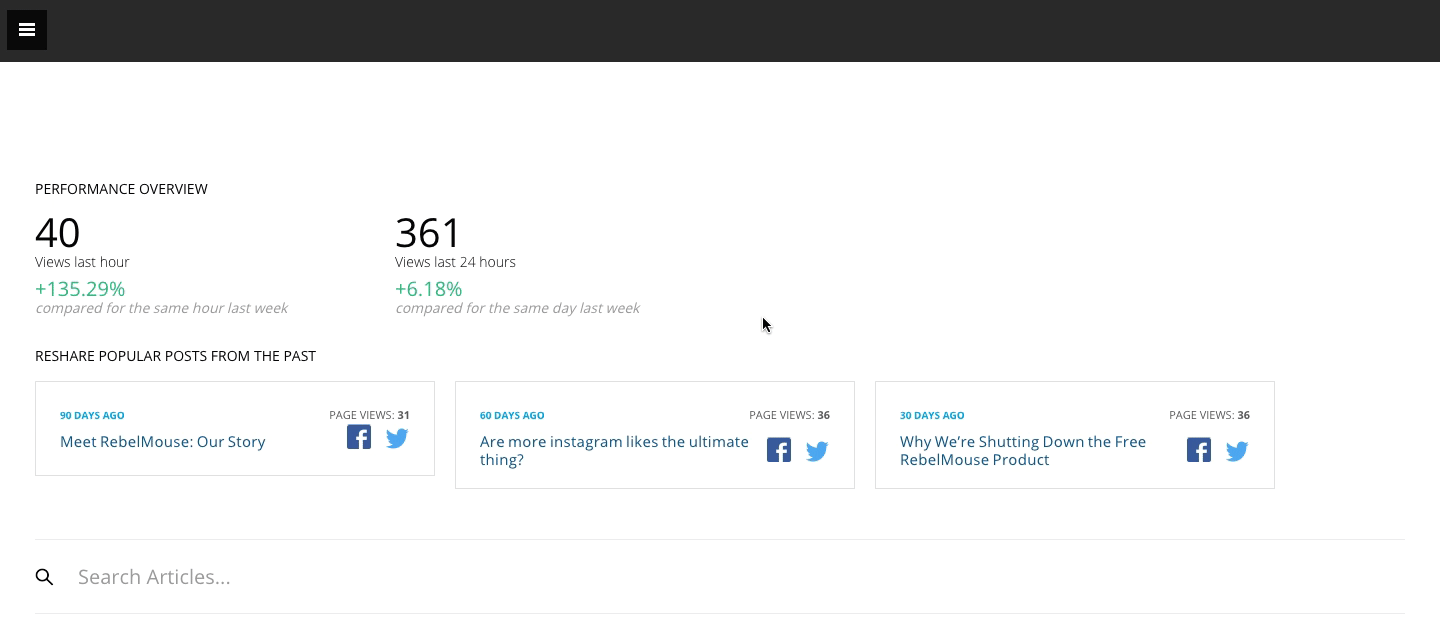Screen dimensions: 1440x638
Task: Click the search magnifier icon
Action: (x=44, y=577)
